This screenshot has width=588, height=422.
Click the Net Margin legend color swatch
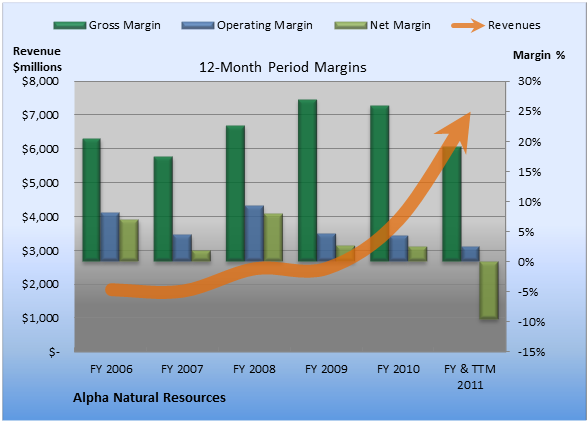tap(351, 26)
